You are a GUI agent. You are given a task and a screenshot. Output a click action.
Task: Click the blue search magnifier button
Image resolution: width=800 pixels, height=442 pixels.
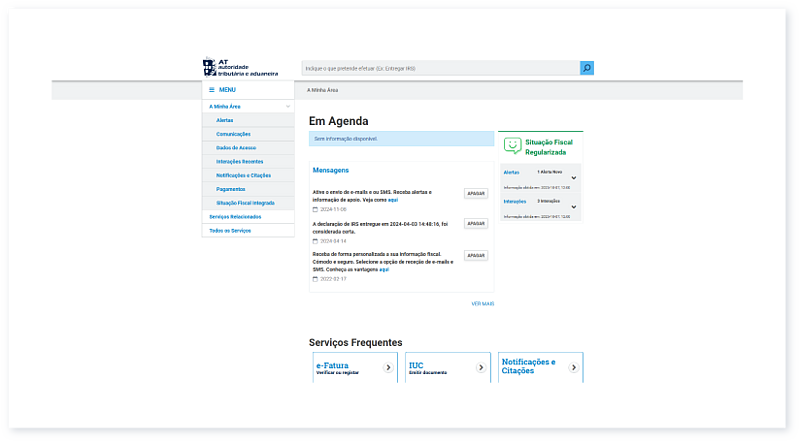click(x=587, y=68)
